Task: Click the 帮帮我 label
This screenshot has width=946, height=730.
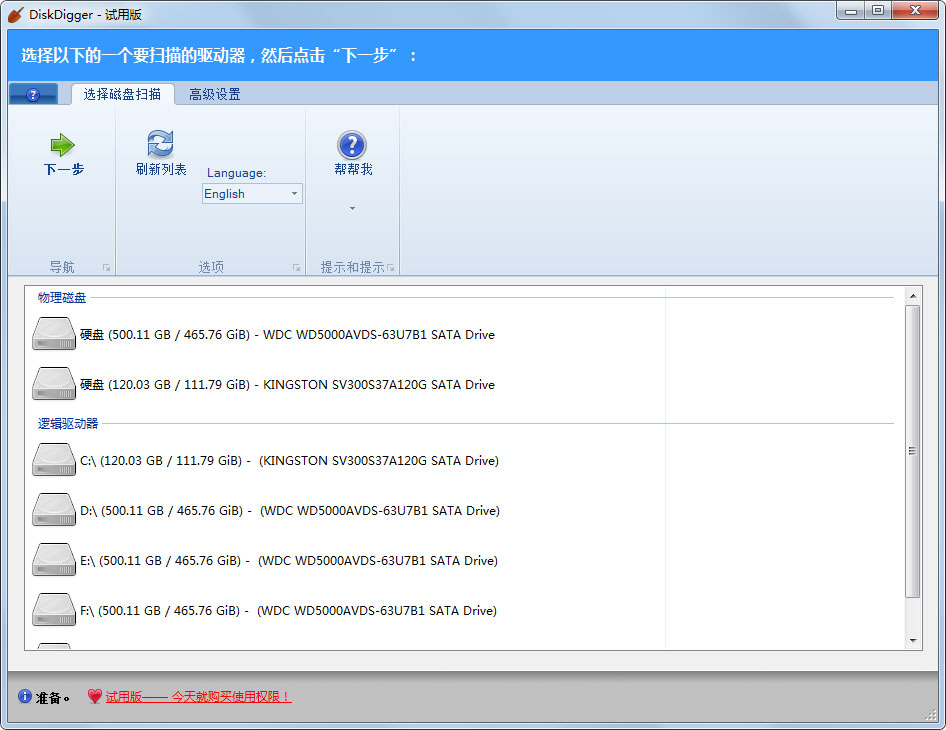Action: (x=353, y=170)
